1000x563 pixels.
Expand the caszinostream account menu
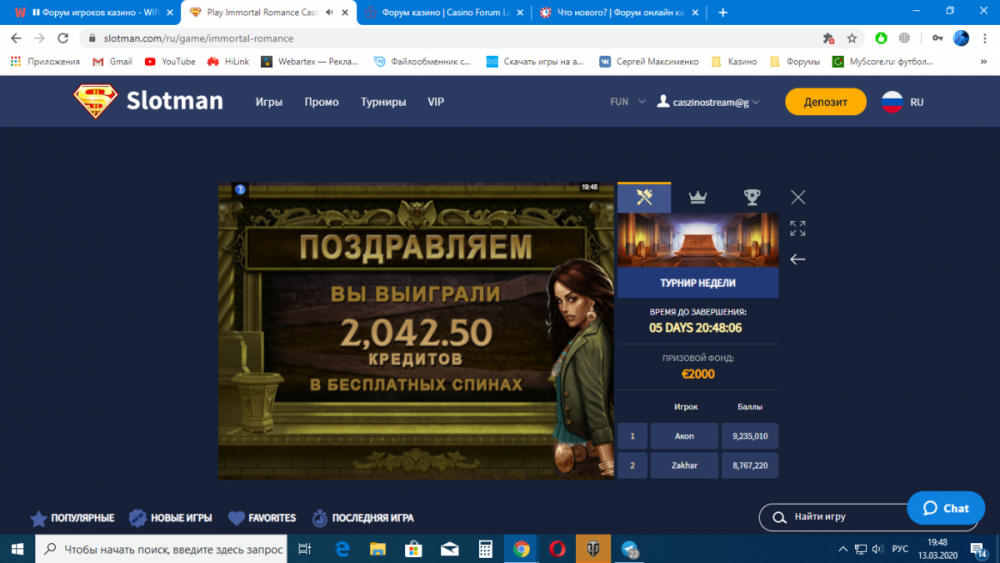pos(708,102)
